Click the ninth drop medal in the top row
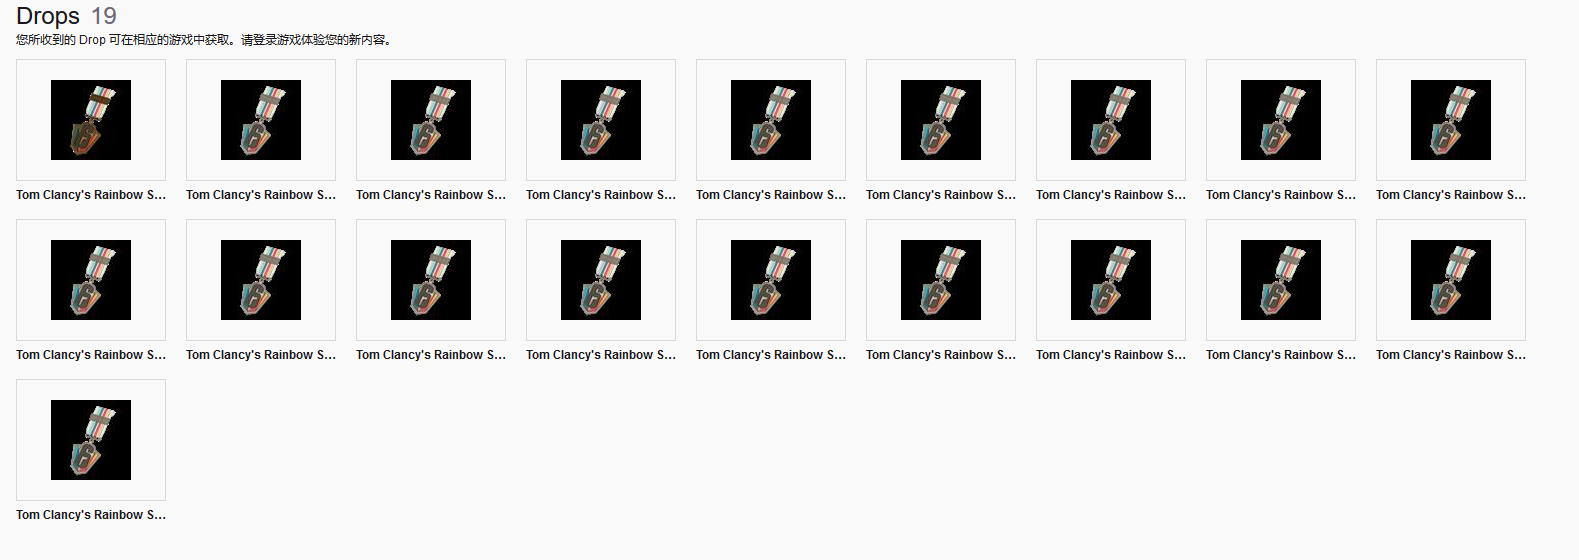 [1451, 120]
